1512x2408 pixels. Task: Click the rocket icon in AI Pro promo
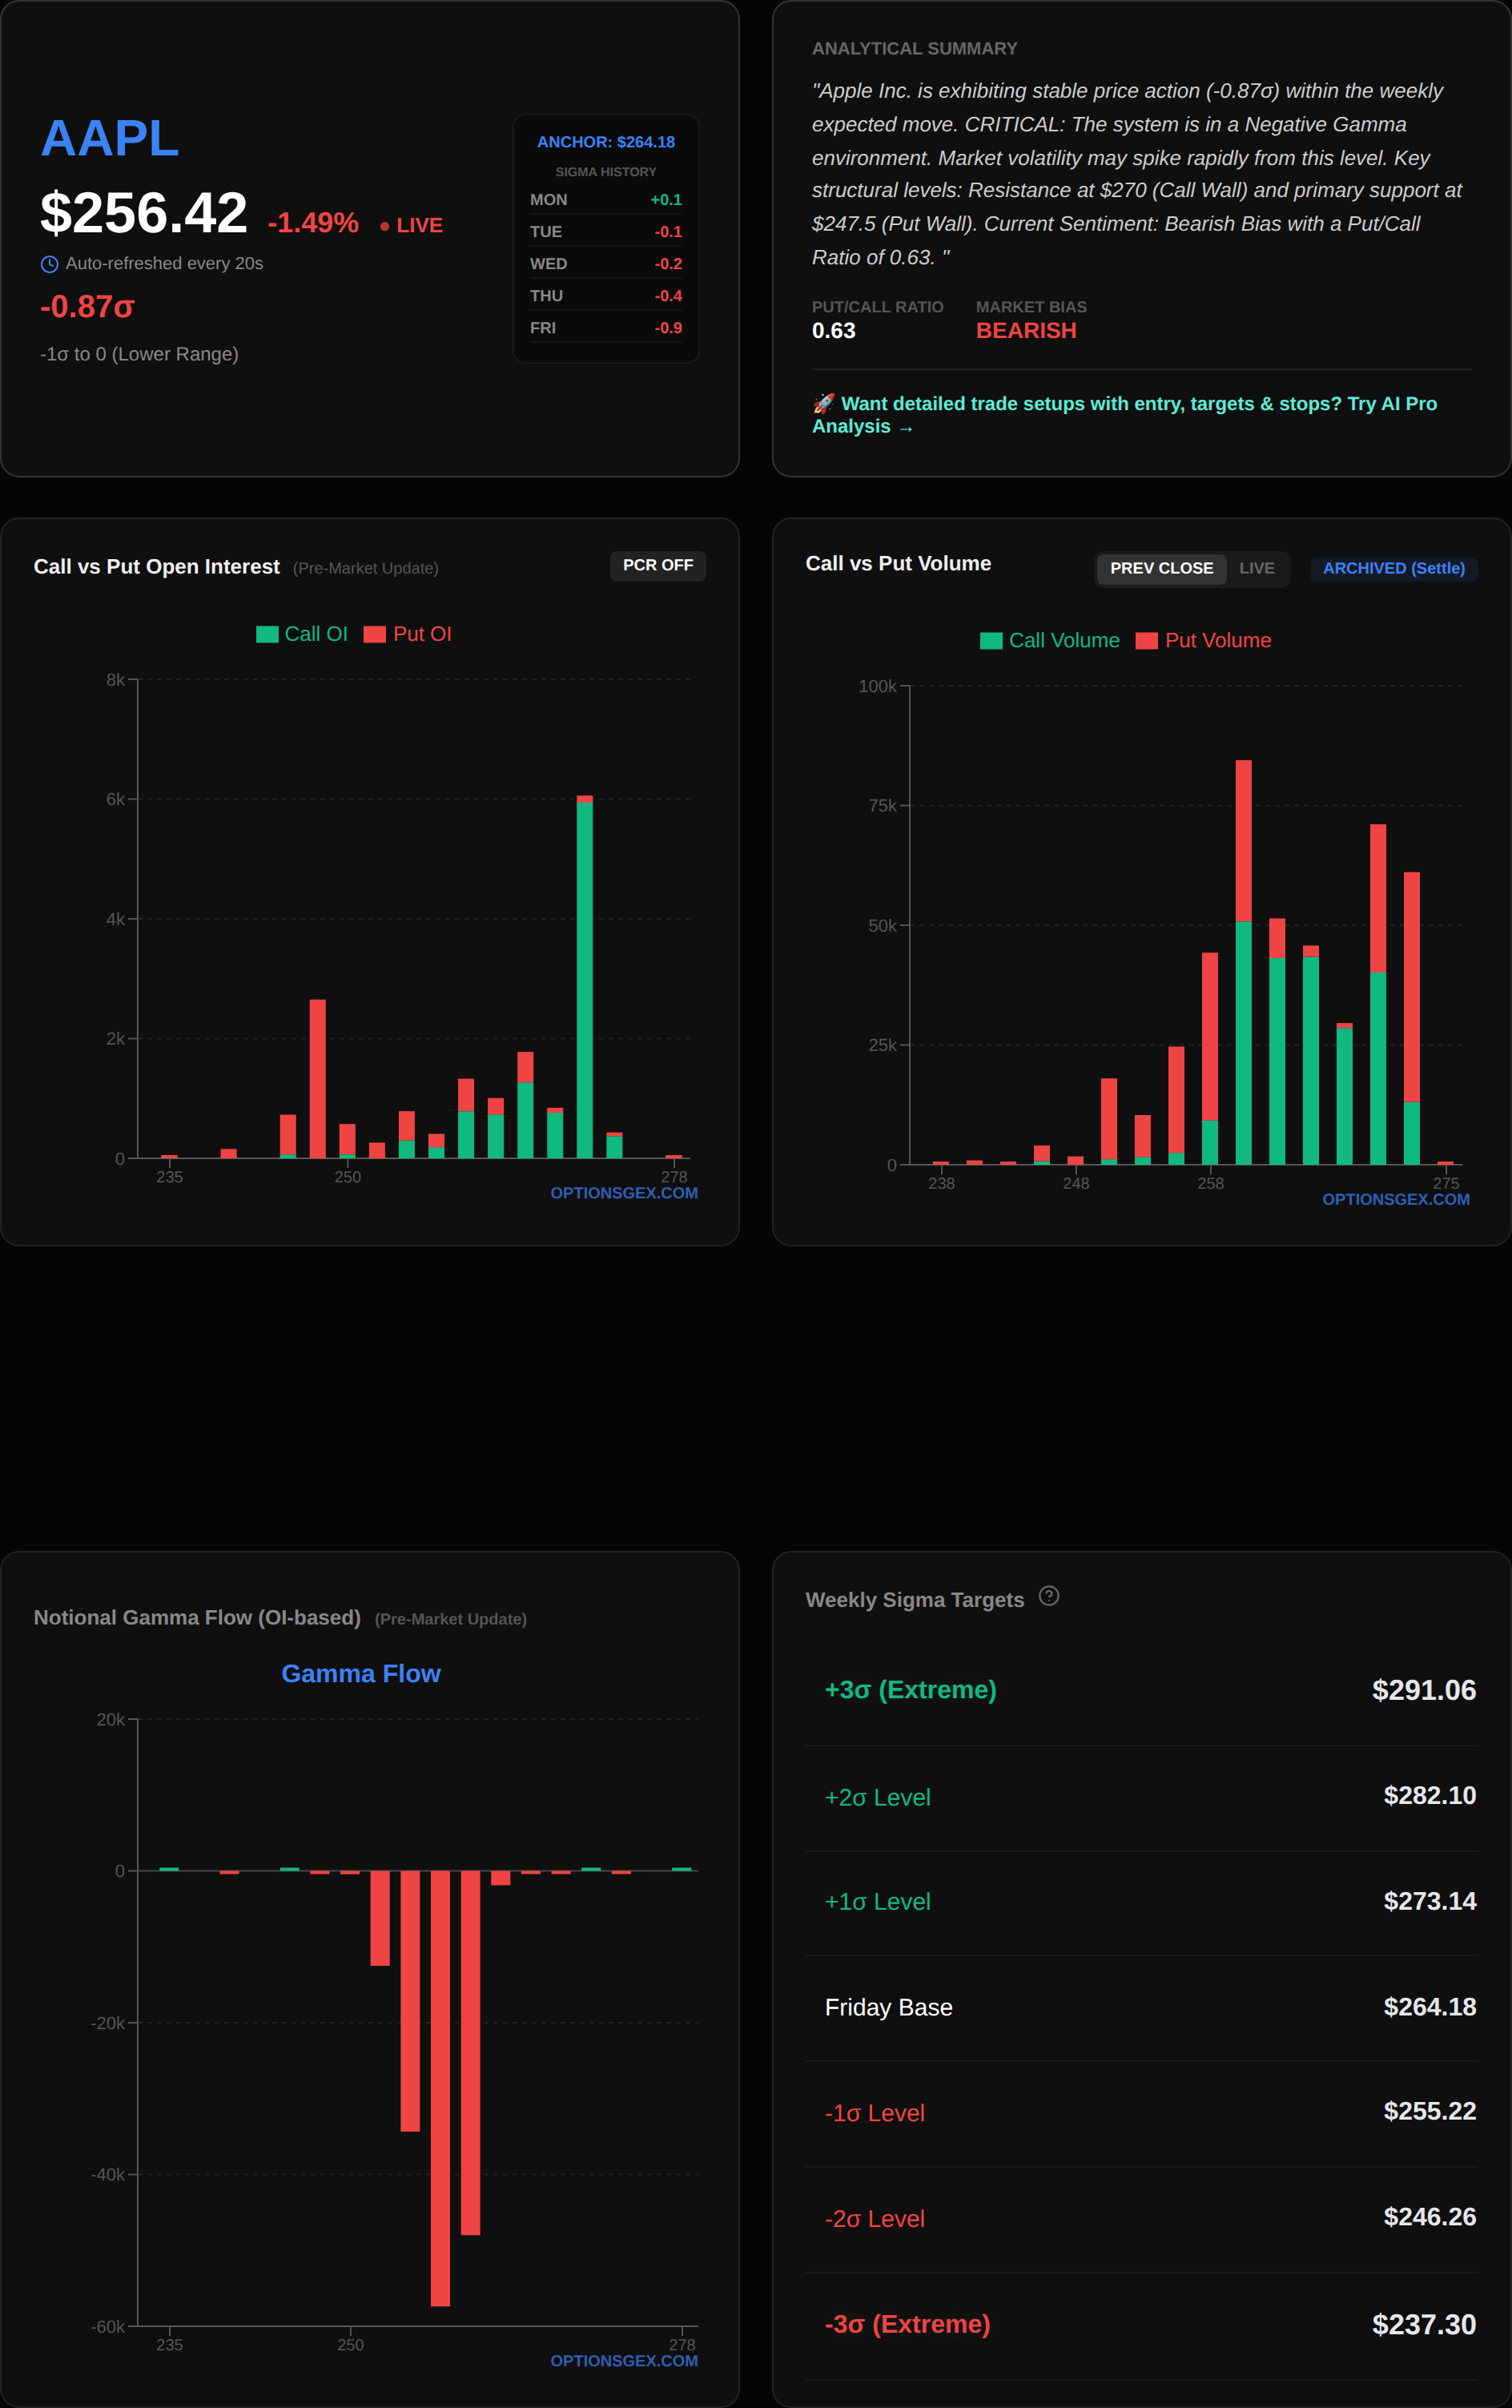(823, 403)
